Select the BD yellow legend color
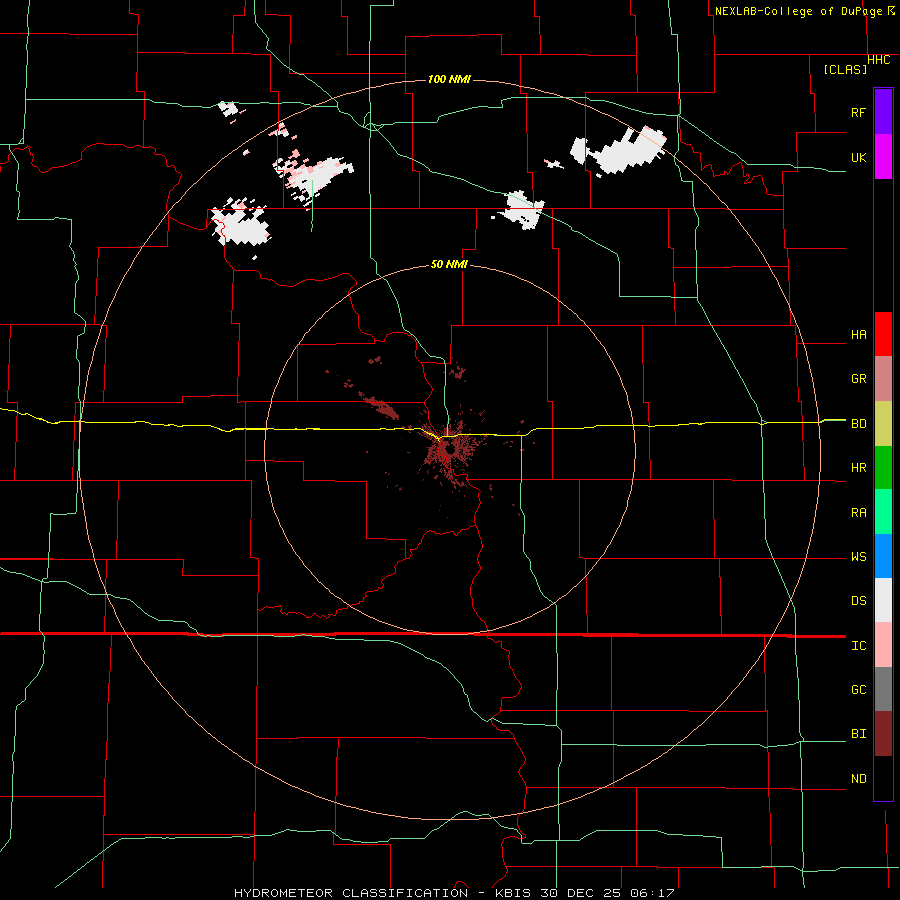This screenshot has width=900, height=900. (883, 424)
